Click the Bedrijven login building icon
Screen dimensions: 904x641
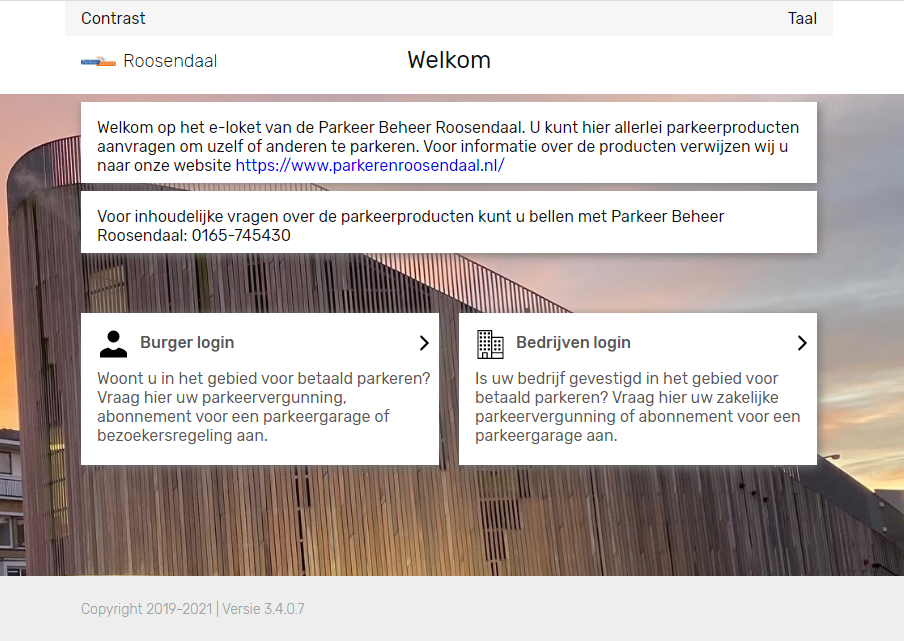pyautogui.click(x=490, y=344)
